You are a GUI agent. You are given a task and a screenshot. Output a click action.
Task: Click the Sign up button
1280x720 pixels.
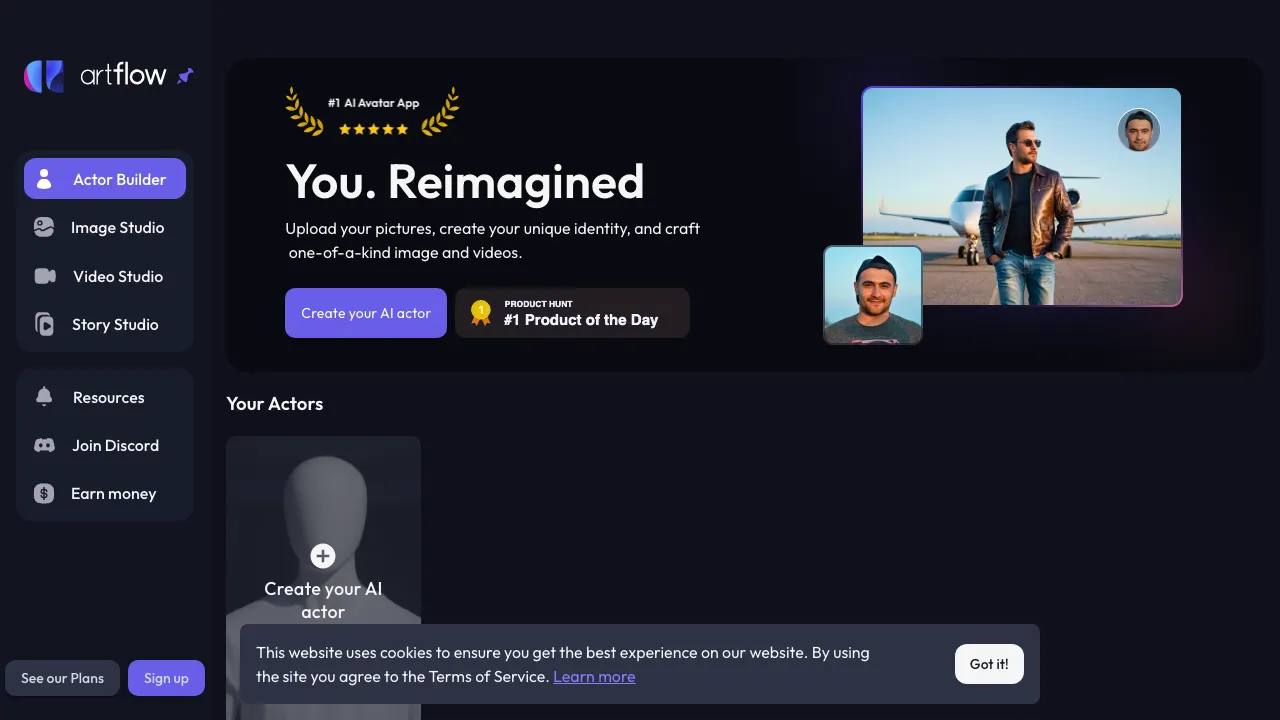pyautogui.click(x=166, y=678)
